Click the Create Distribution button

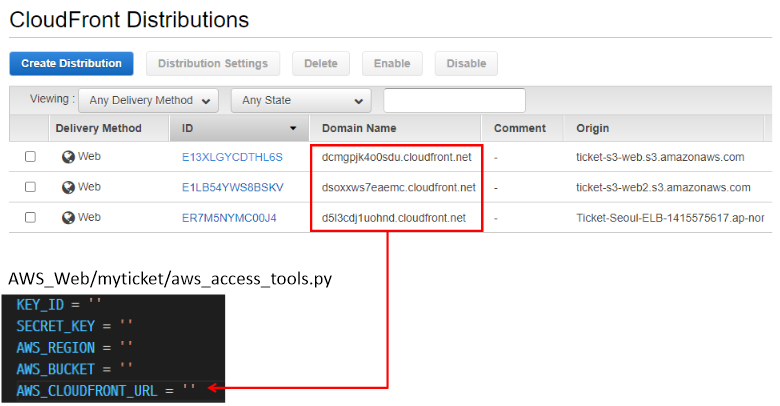(x=71, y=64)
